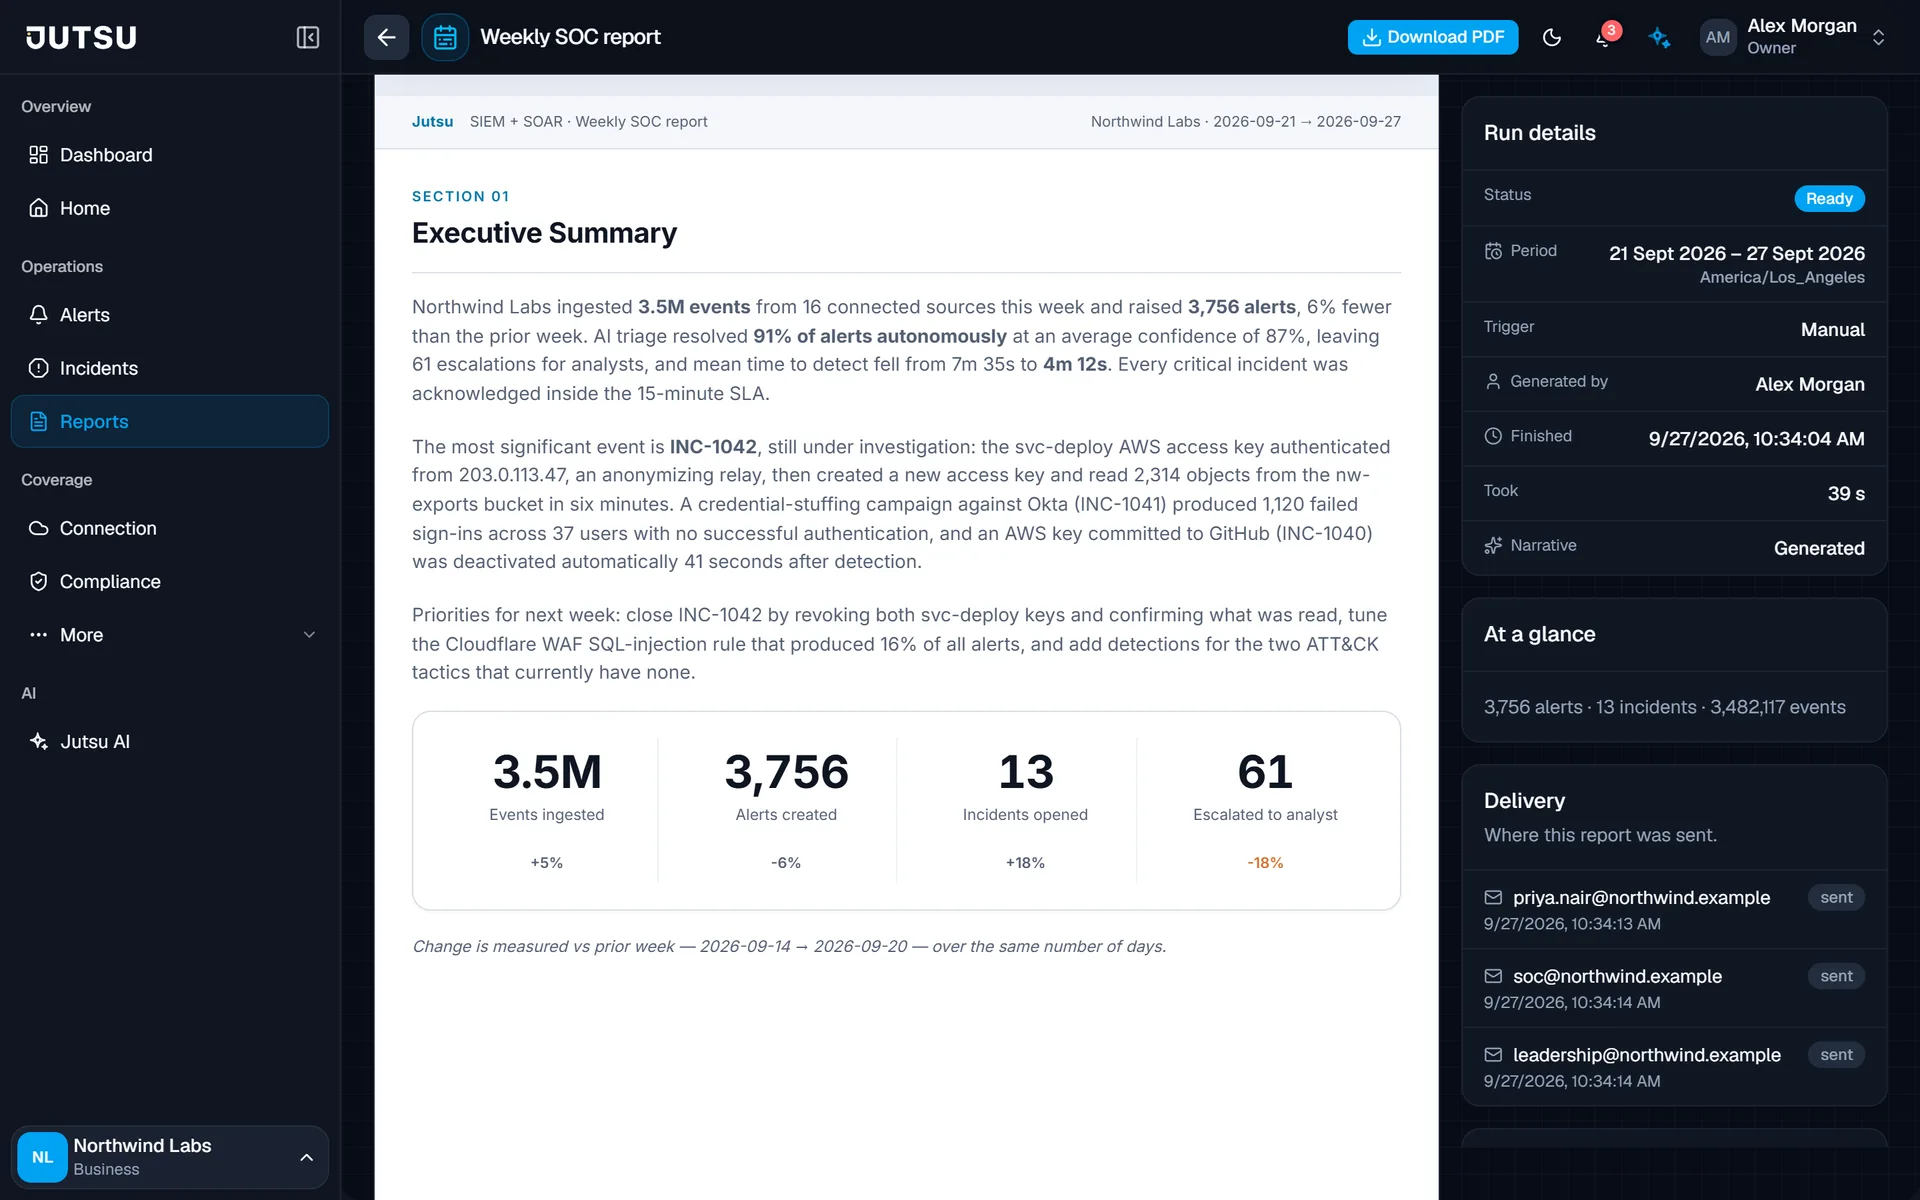1920x1200 pixels.
Task: Click the sent badge for soc@northwind.example
Action: click(1836, 976)
